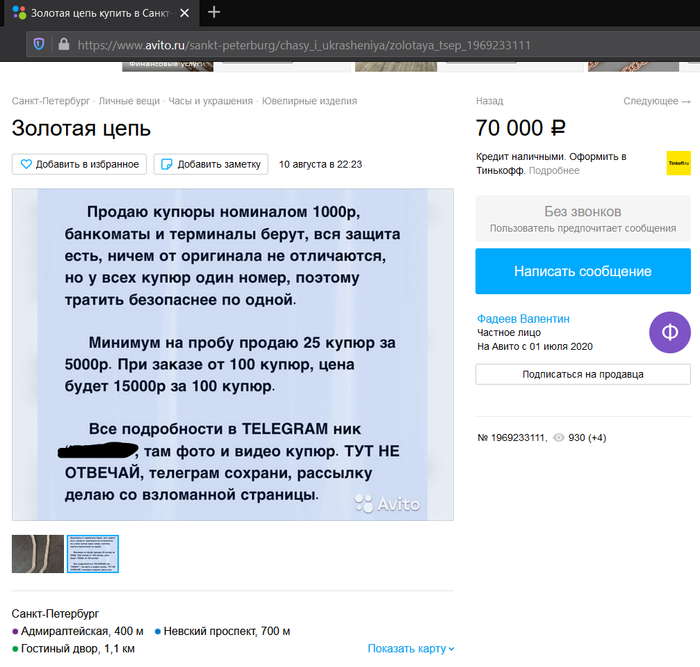The height and width of the screenshot is (667, 700).
Task: Close the Золотая цепь browser tab
Action: 184,13
